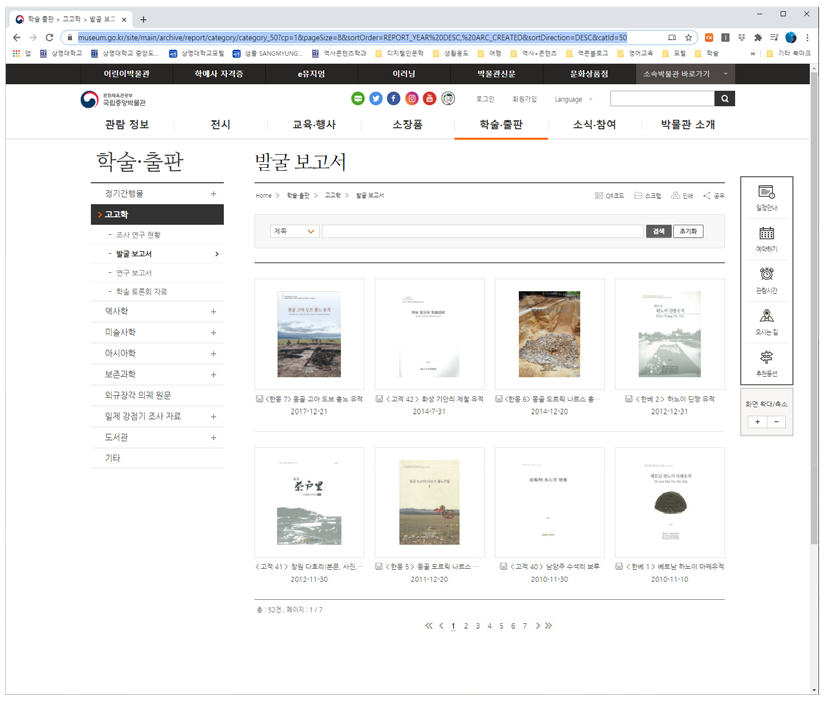825x703 pixels.
Task: Click the 검색 search button
Action: tap(659, 231)
